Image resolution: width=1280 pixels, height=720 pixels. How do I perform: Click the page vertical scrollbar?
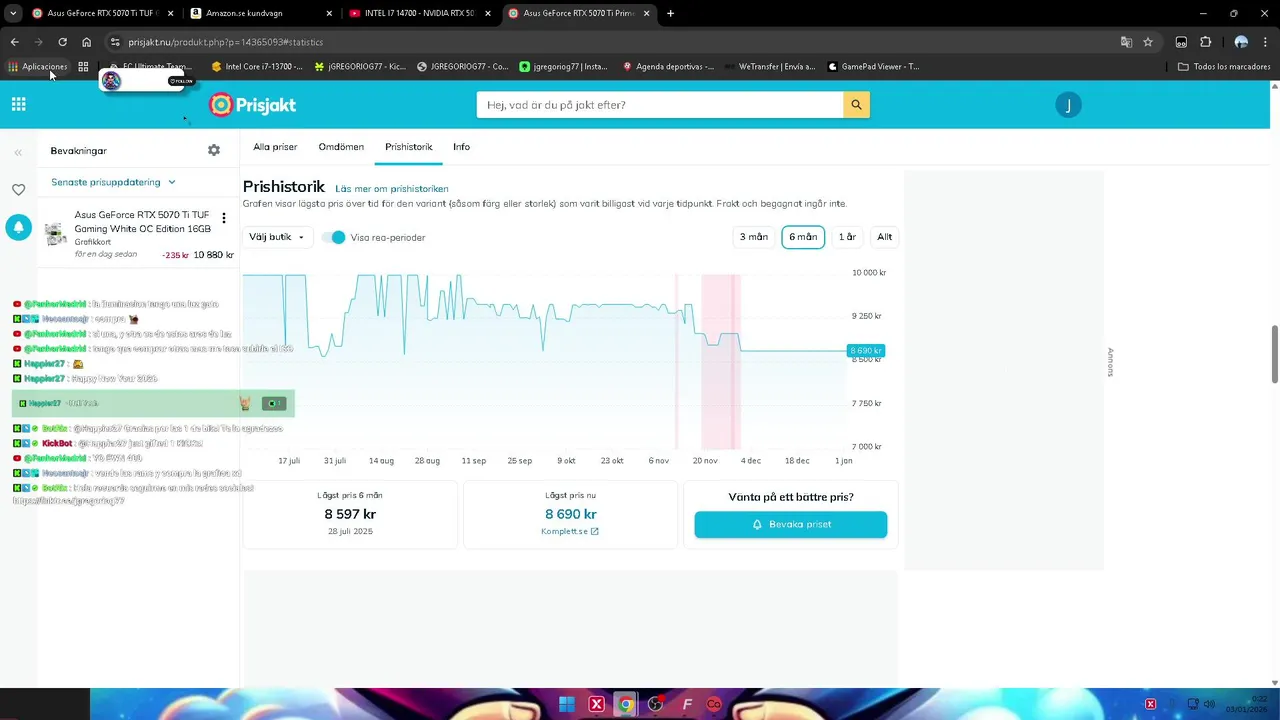[1274, 353]
